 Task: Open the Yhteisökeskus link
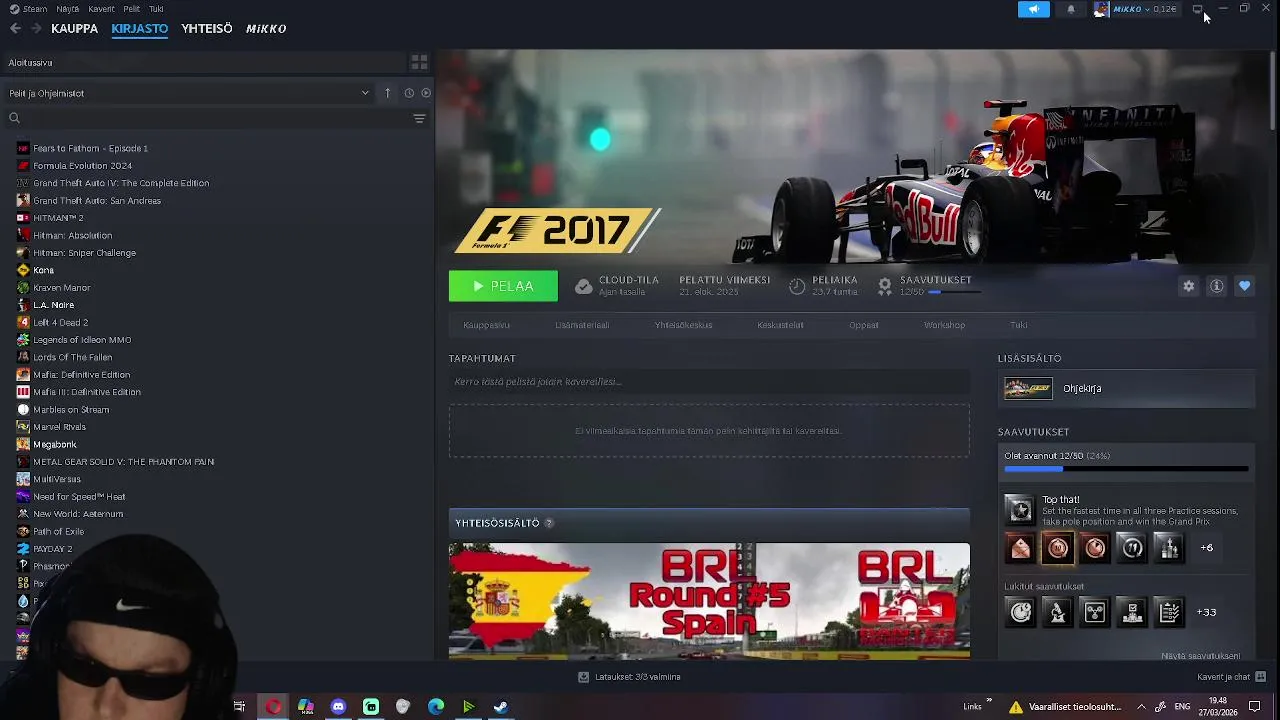coord(683,325)
